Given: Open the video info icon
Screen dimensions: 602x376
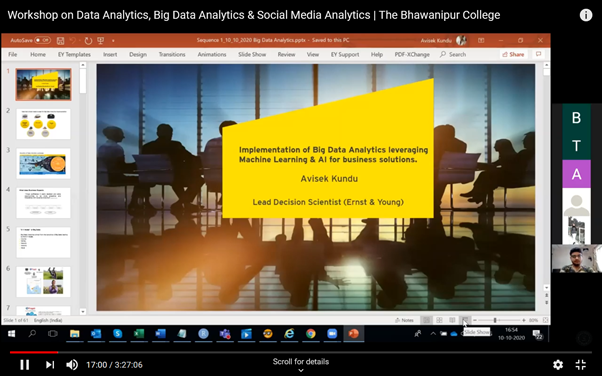Looking at the screenshot, I should 586,15.
